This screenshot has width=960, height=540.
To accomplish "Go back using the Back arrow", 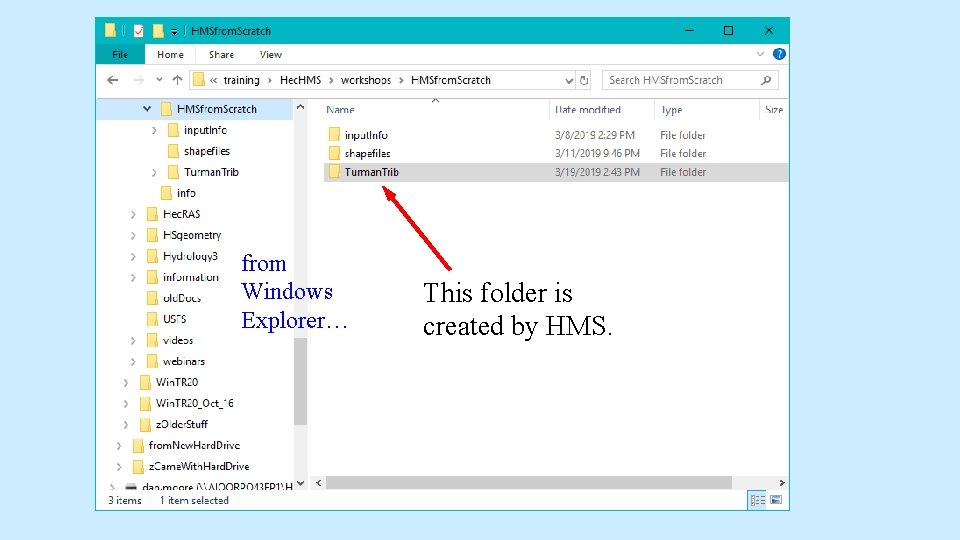I will (113, 80).
